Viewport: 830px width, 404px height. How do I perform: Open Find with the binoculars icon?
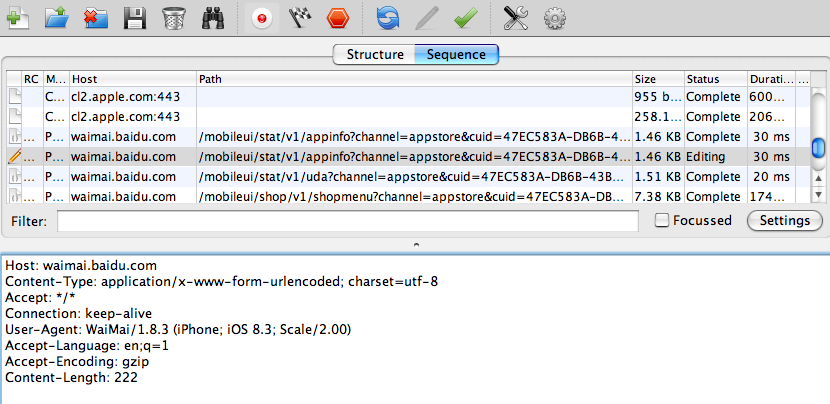click(213, 19)
